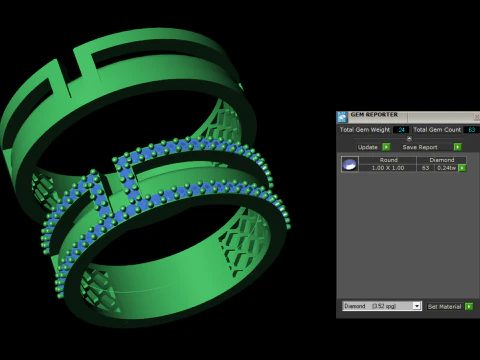
Task: Click the 'Total Gem Count' label
Action: pyautogui.click(x=437, y=130)
